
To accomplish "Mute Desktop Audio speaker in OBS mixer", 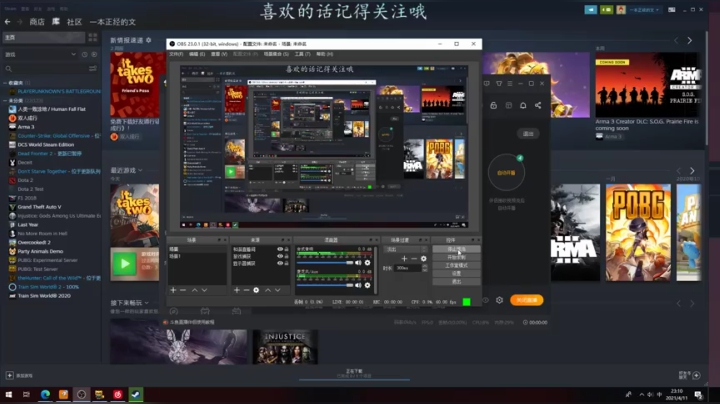I will 358,263.
